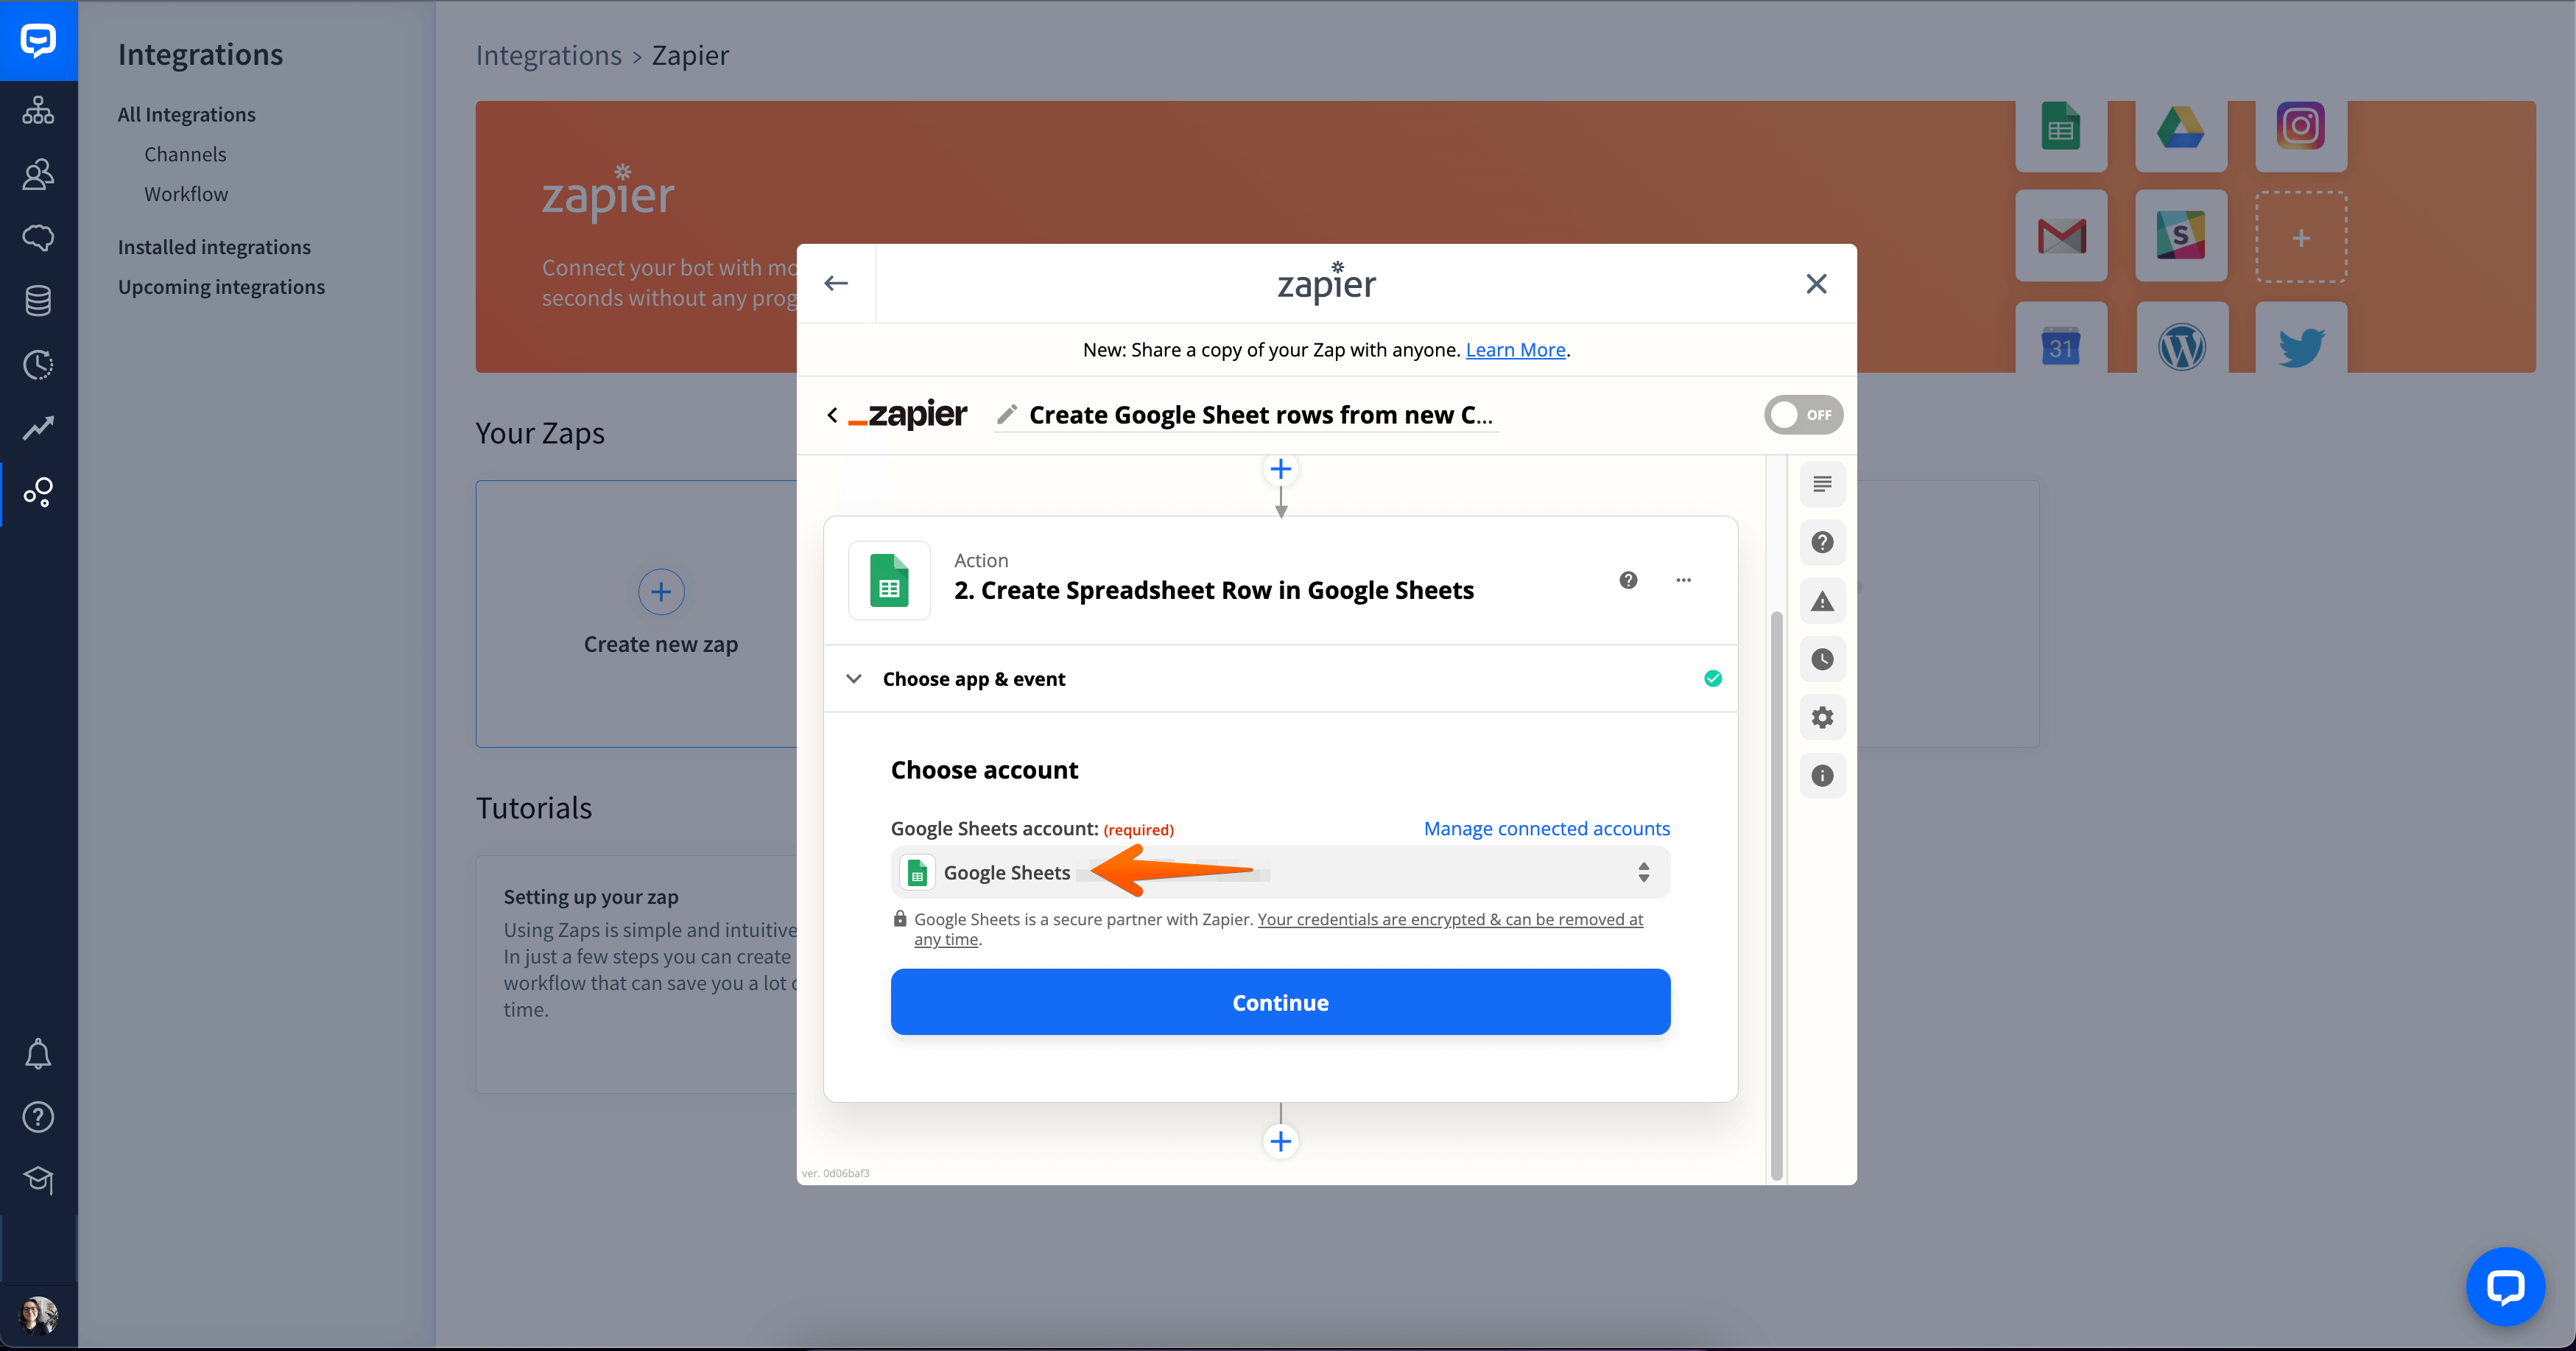Collapse the Choose app & event section
Screen dimensions: 2576x1351
tap(1280, 679)
